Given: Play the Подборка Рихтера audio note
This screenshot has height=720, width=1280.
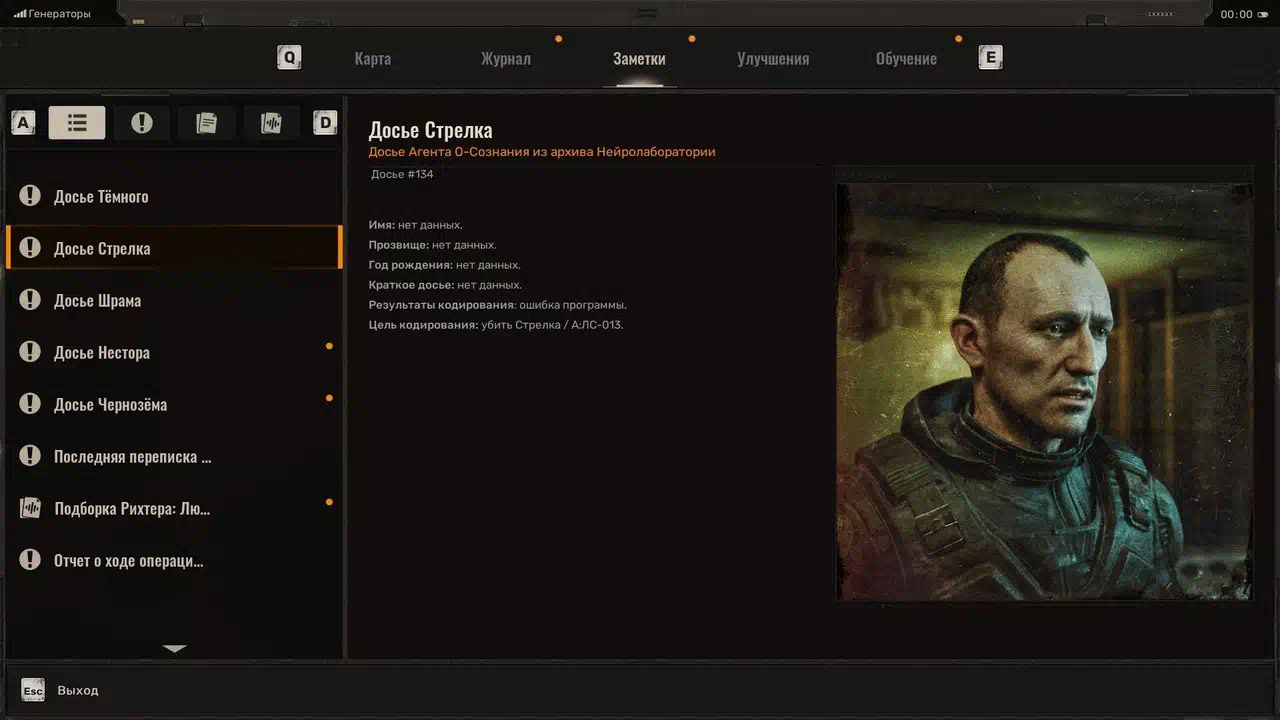Looking at the screenshot, I should click(132, 509).
